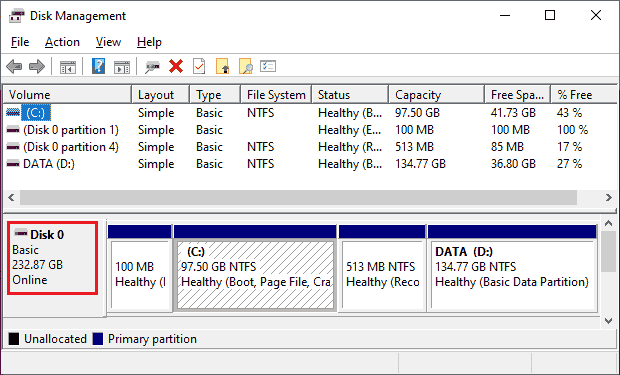Screen dimensions: 620x375
Task: Select the DATA (D:) volume row
Action: (310, 164)
